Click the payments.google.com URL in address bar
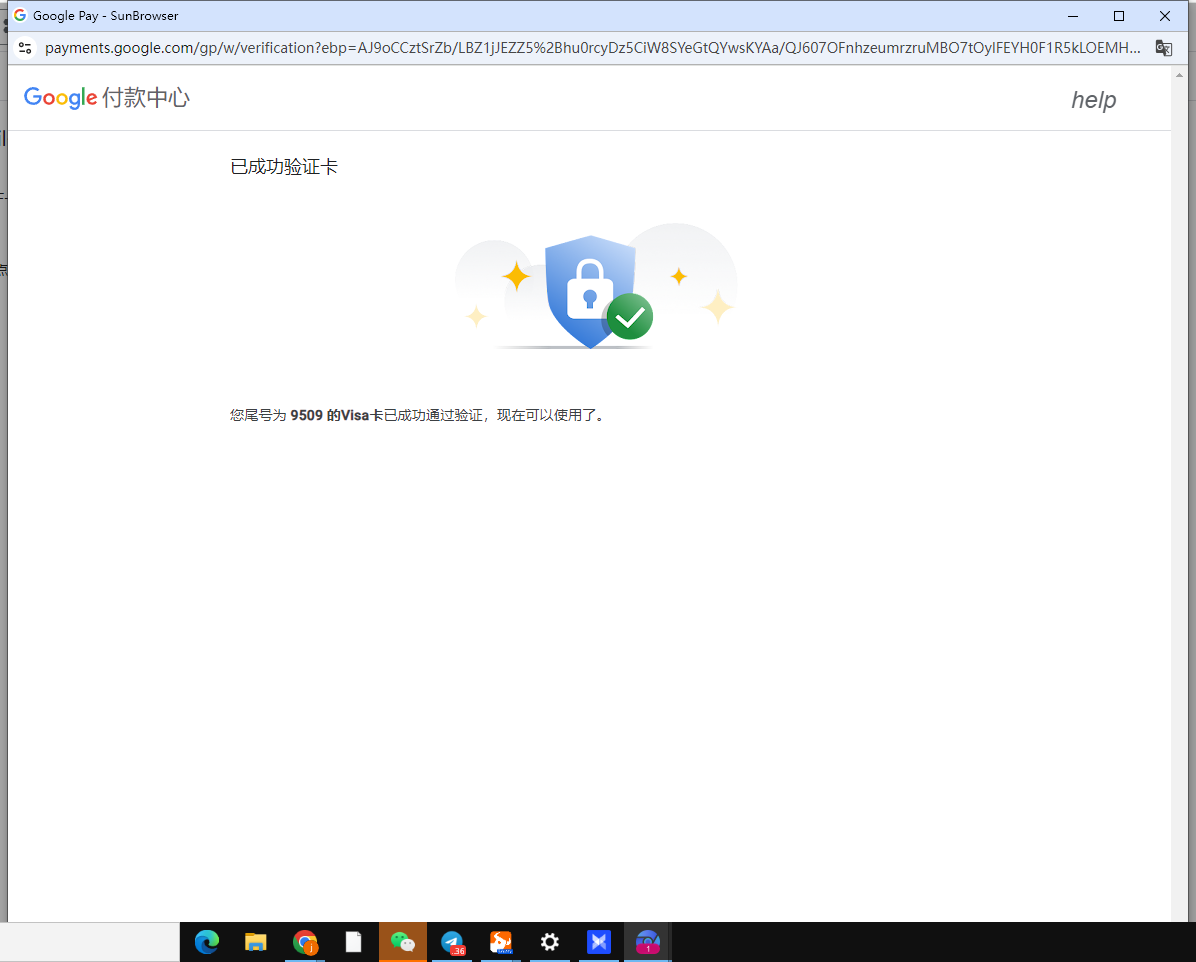 [593, 48]
